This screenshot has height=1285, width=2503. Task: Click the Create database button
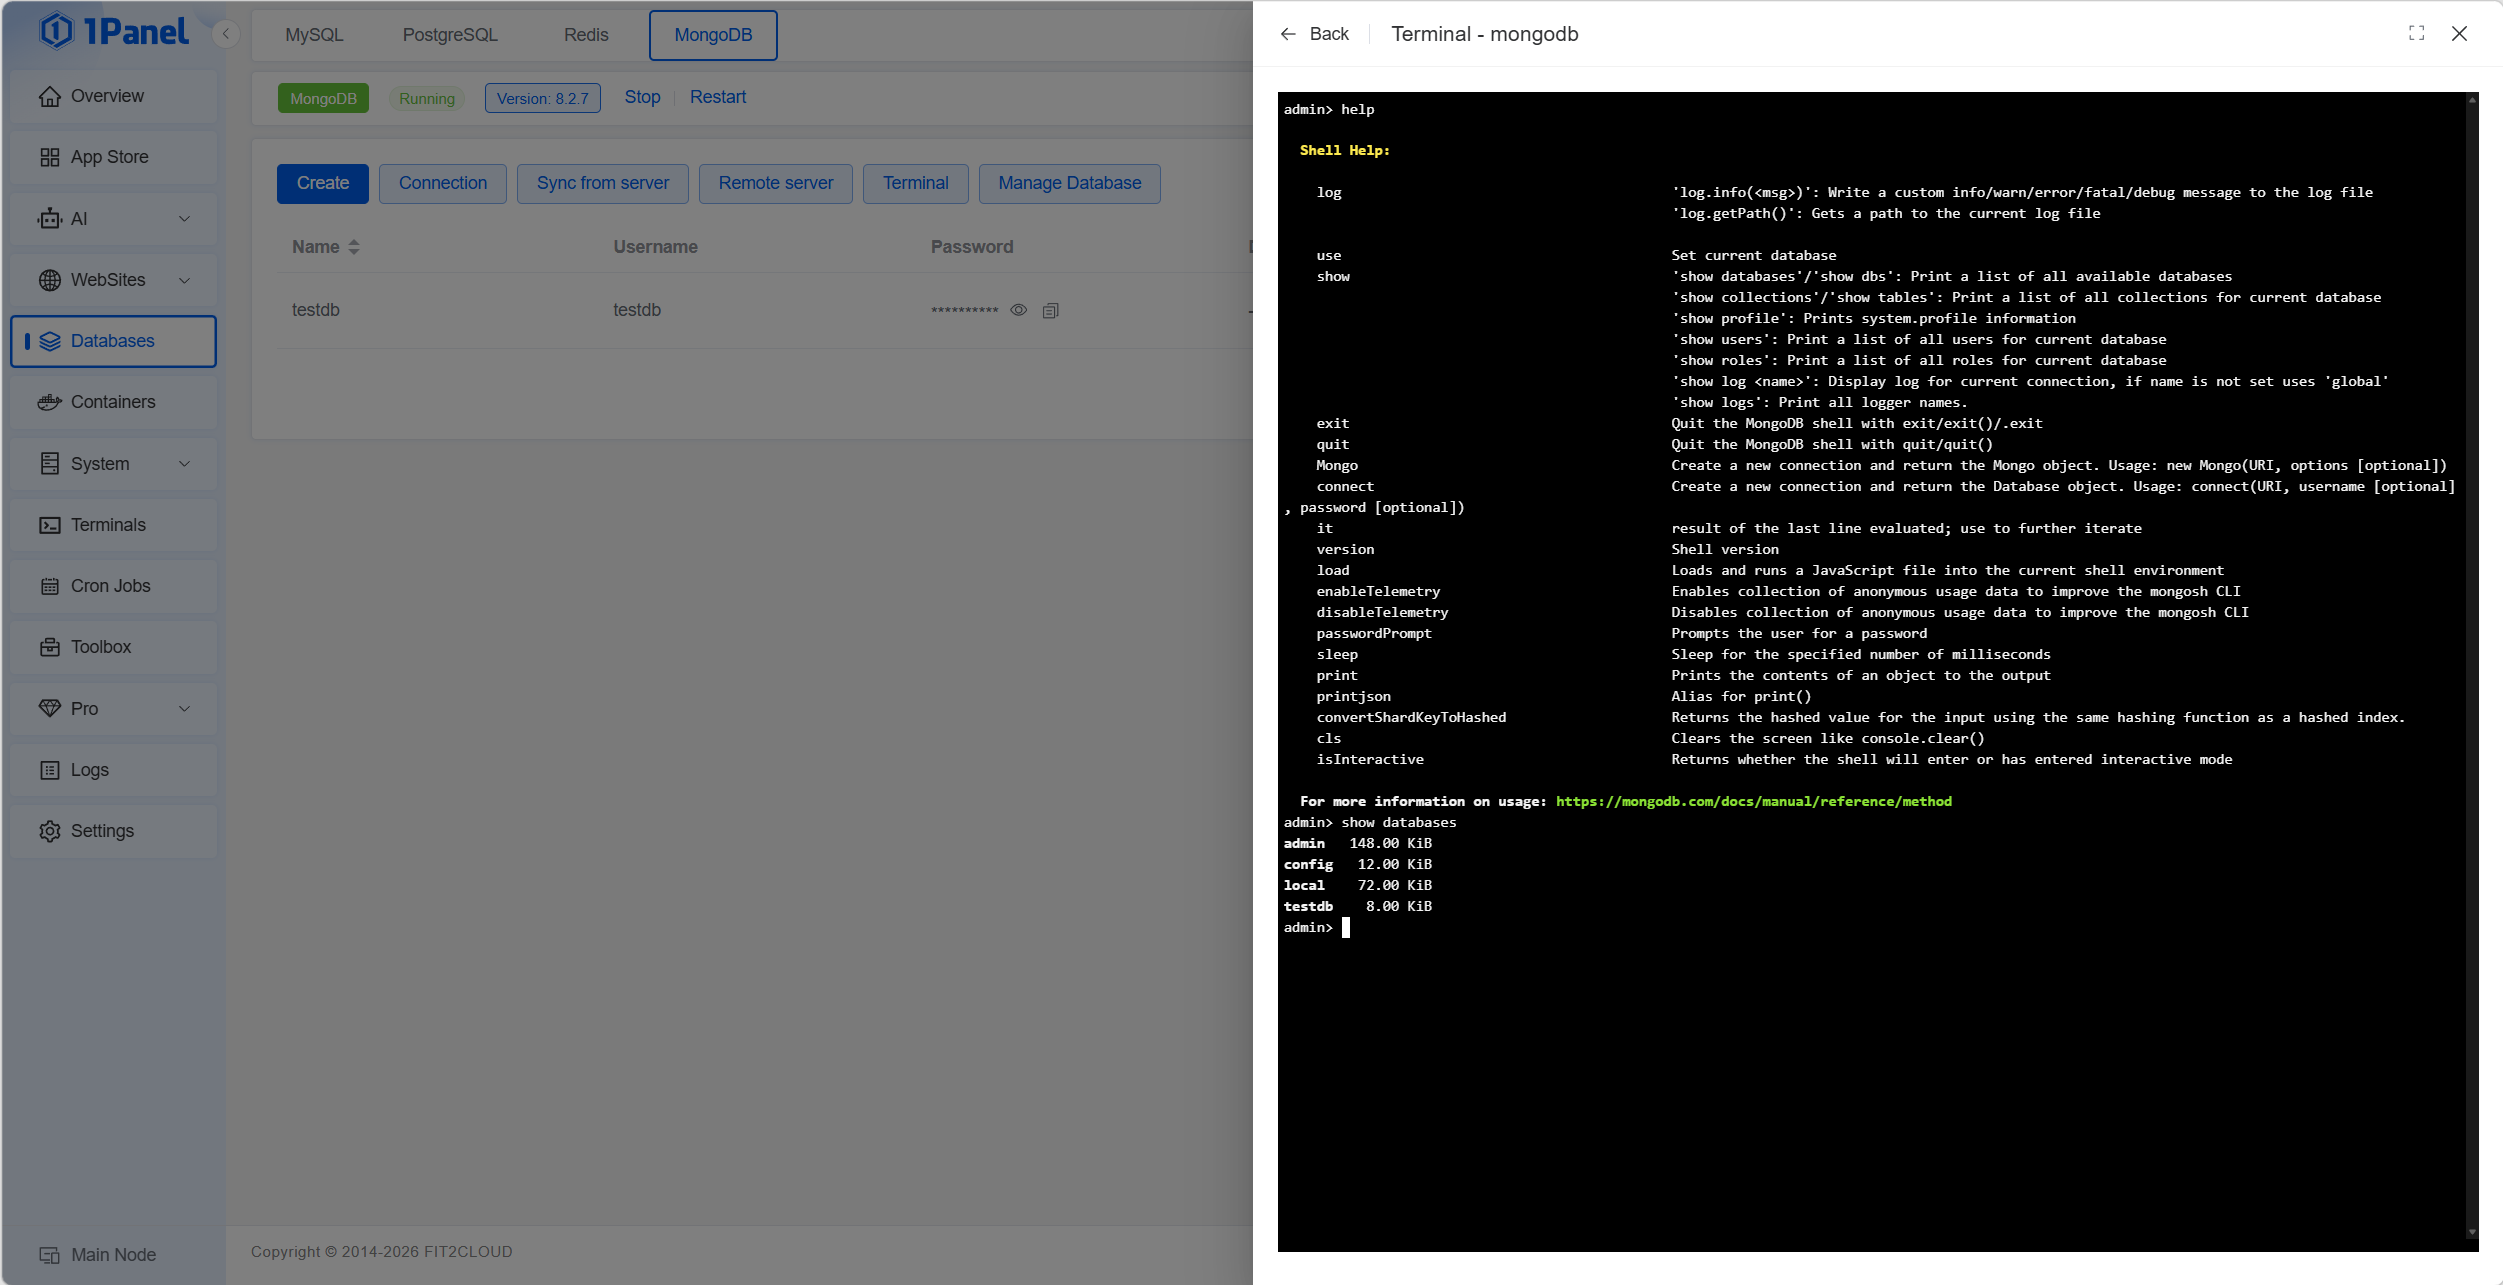click(323, 184)
